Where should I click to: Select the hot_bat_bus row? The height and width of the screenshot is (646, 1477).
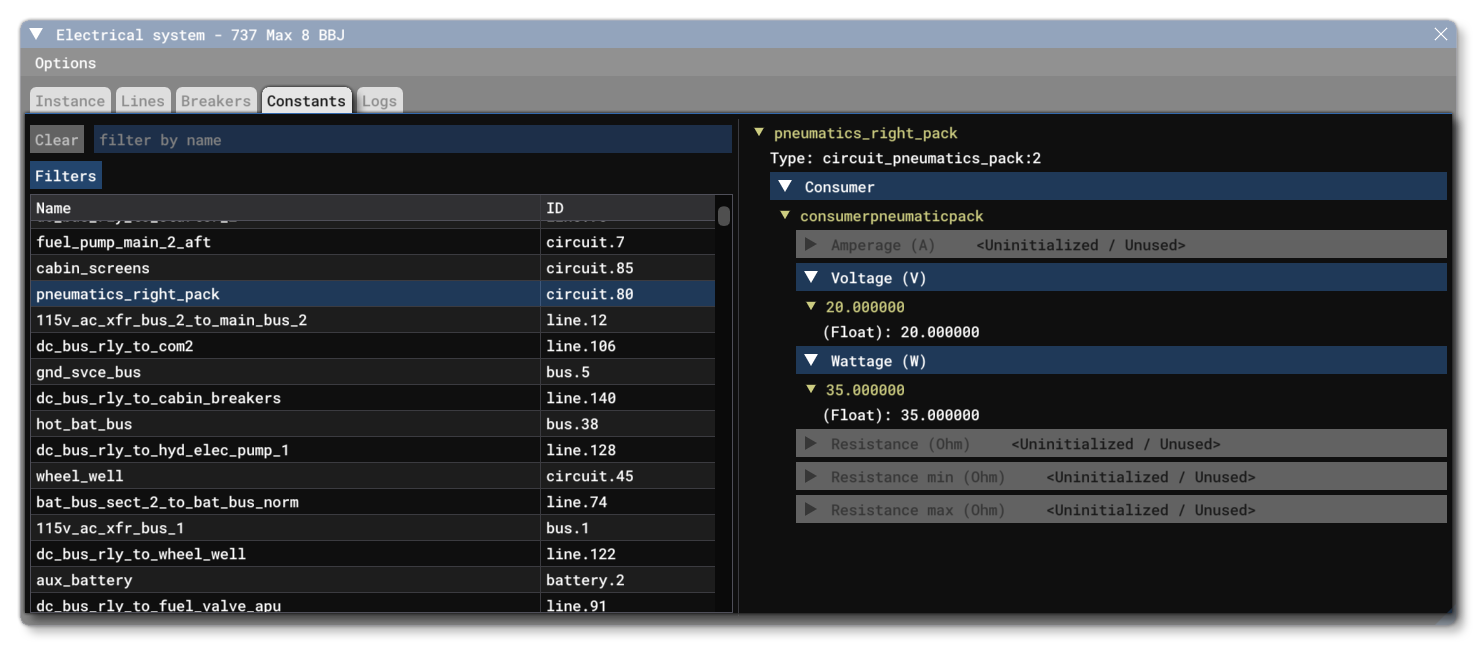[x=200, y=424]
